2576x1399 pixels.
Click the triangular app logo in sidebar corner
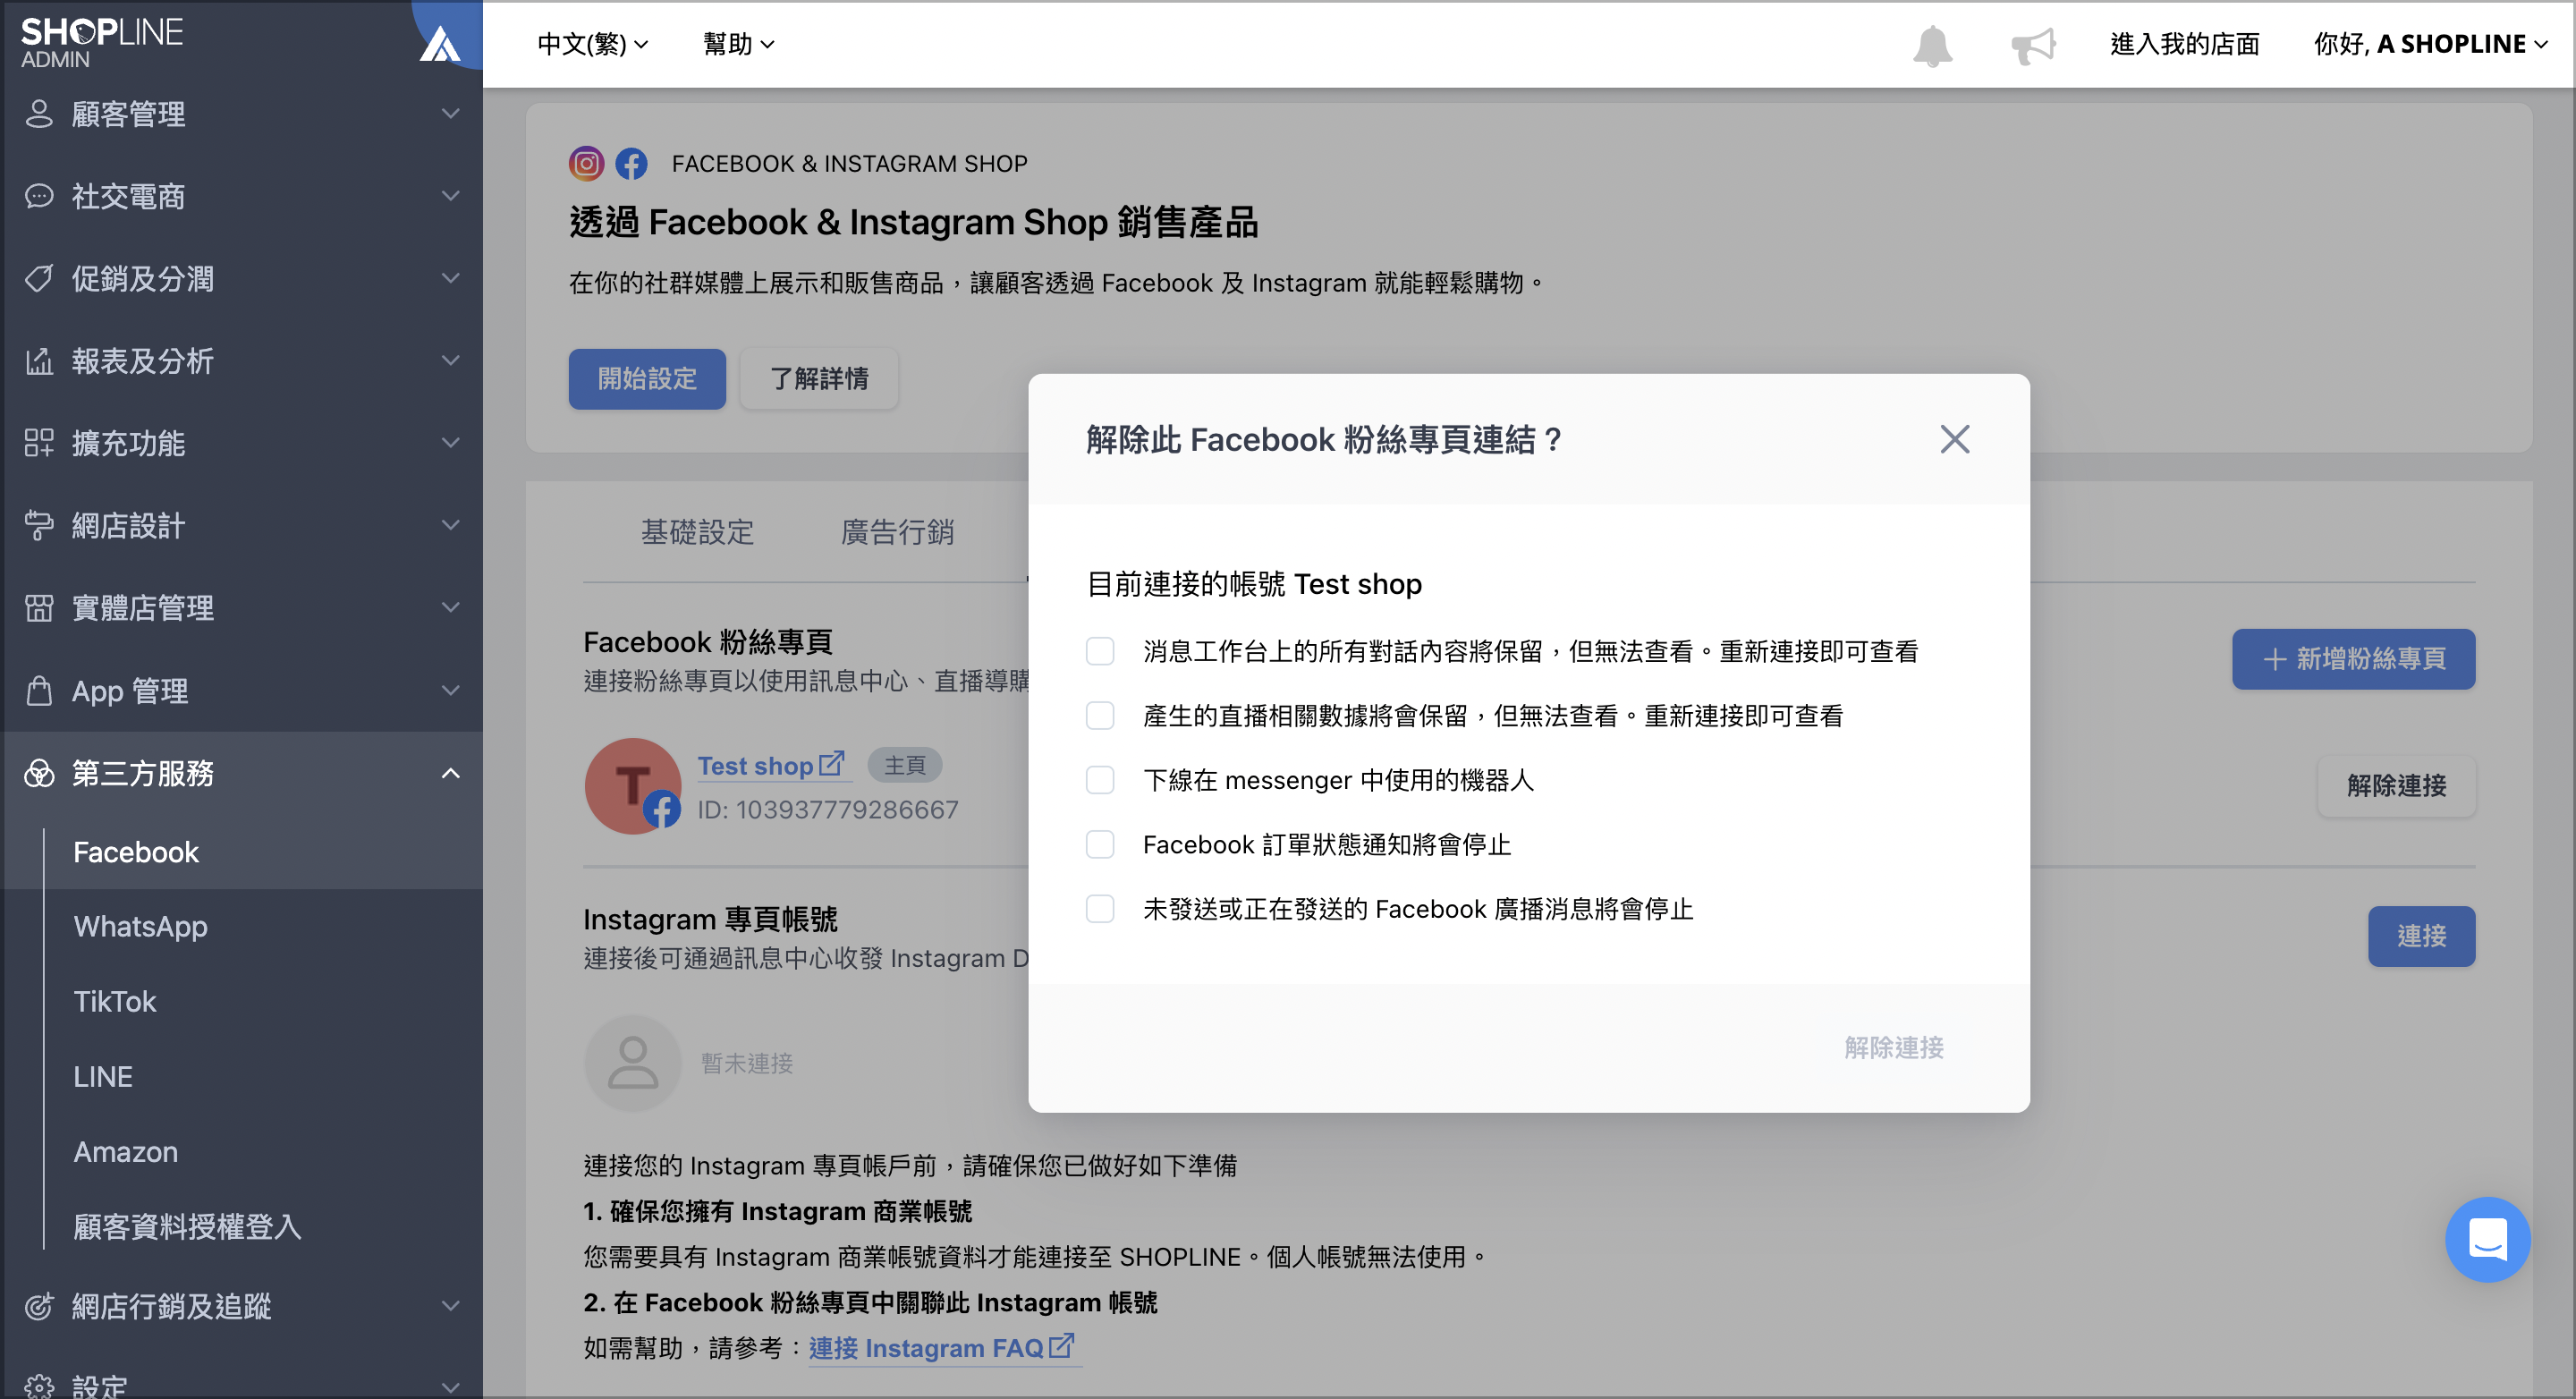440,44
